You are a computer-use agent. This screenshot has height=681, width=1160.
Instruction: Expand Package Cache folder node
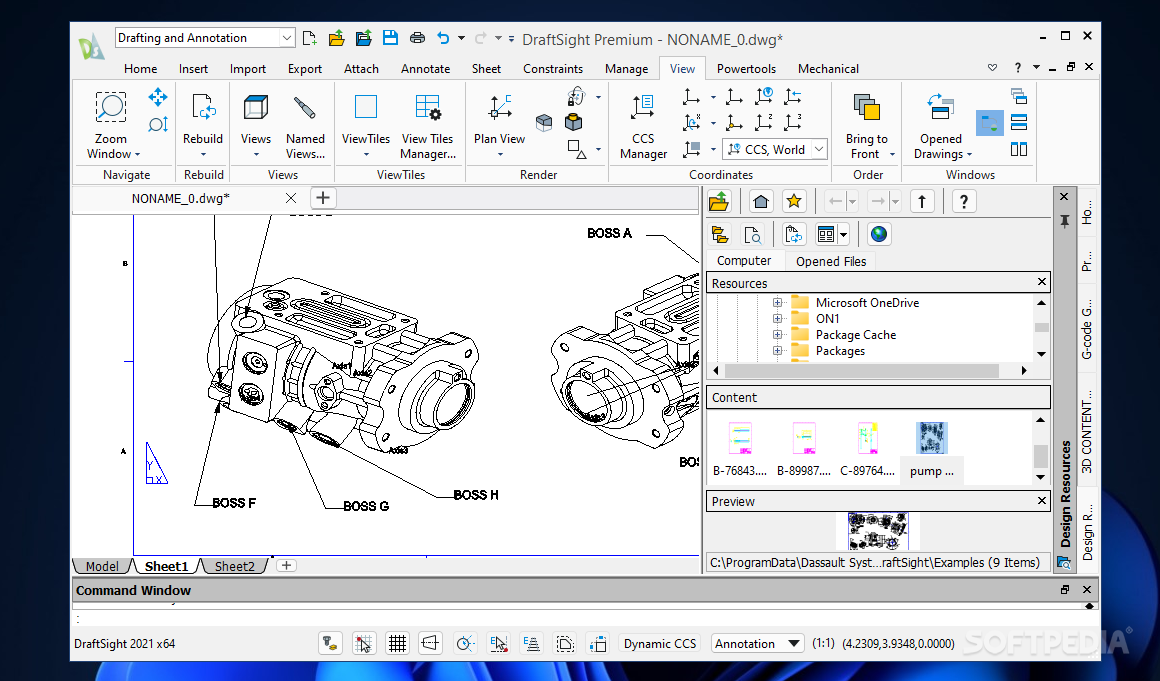point(777,335)
